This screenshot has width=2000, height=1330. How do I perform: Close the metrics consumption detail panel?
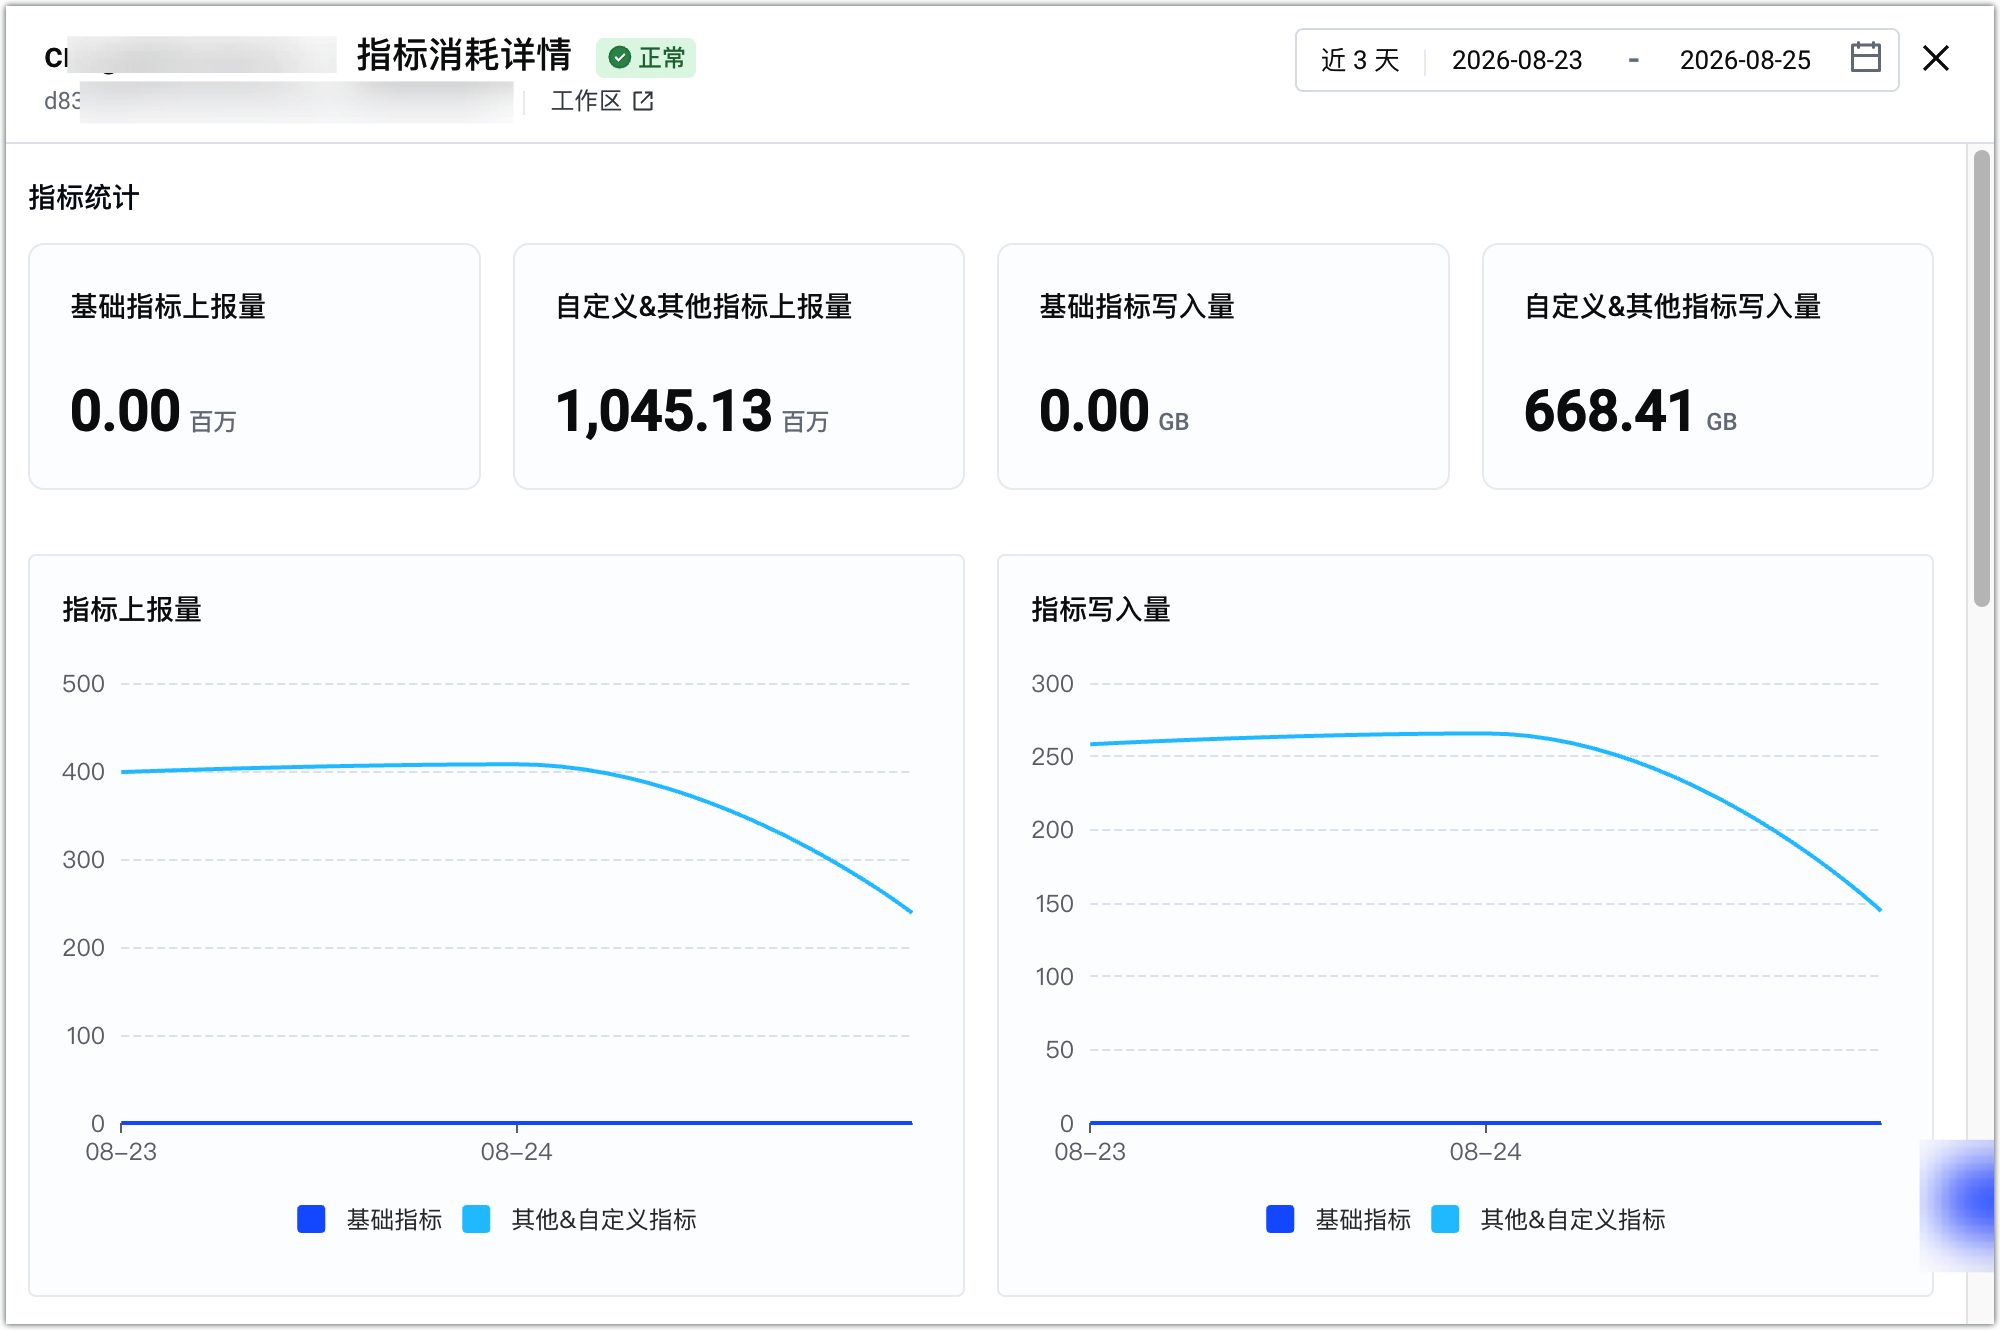(x=1936, y=59)
